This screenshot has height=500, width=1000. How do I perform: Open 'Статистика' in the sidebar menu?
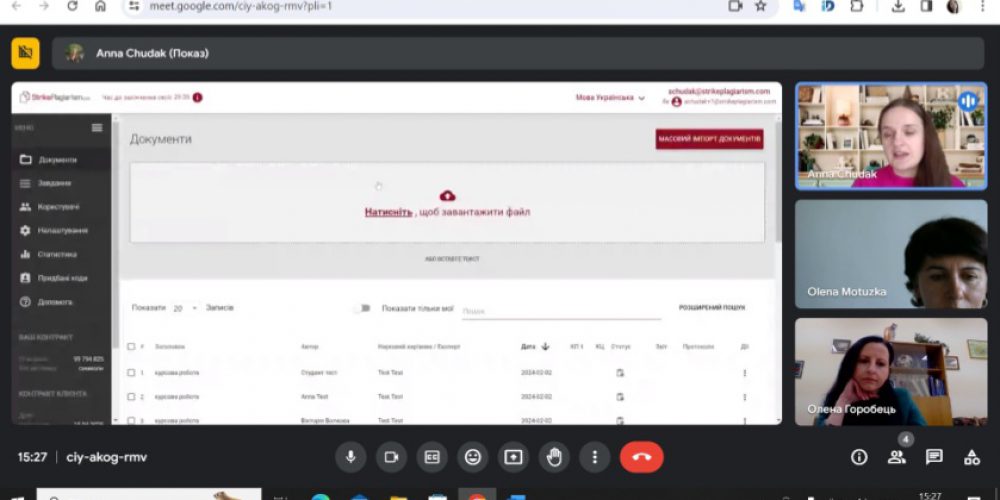(57, 254)
